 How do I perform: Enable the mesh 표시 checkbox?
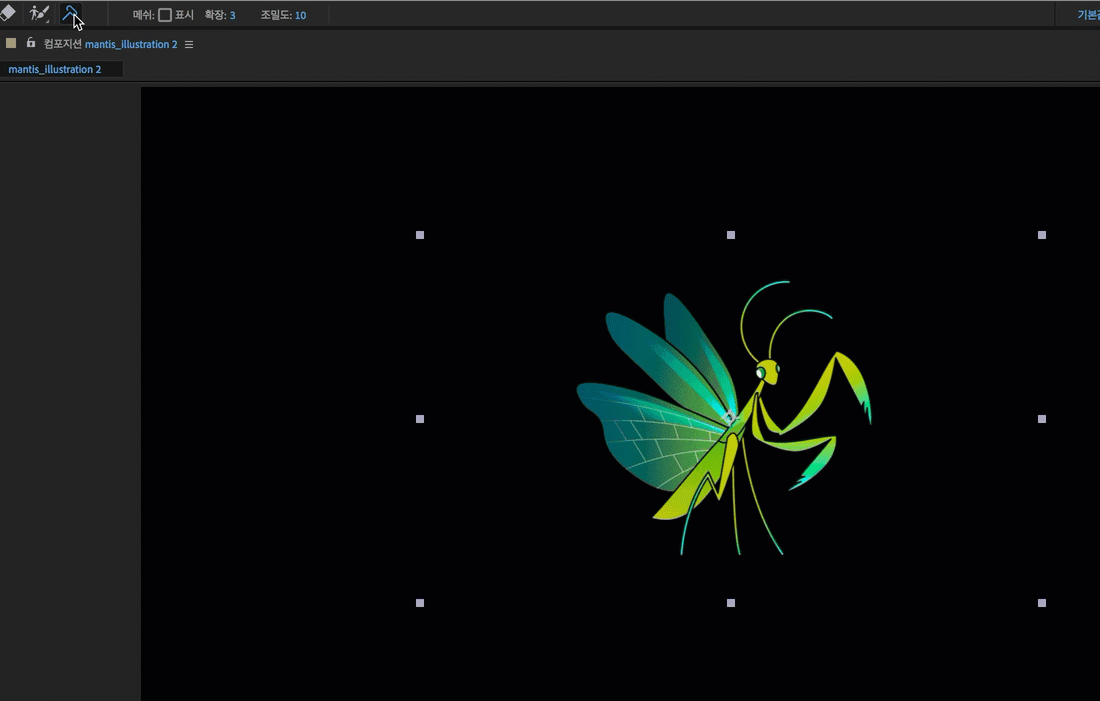click(x=165, y=15)
